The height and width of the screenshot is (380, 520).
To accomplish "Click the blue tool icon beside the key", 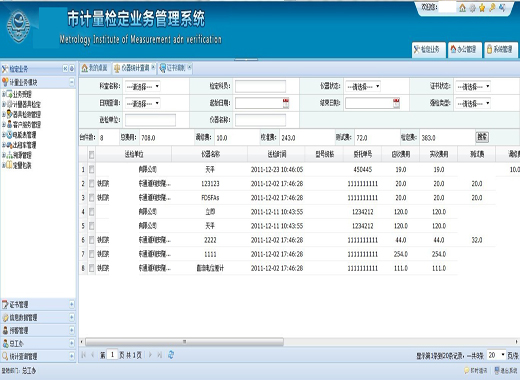I will [x=502, y=8].
